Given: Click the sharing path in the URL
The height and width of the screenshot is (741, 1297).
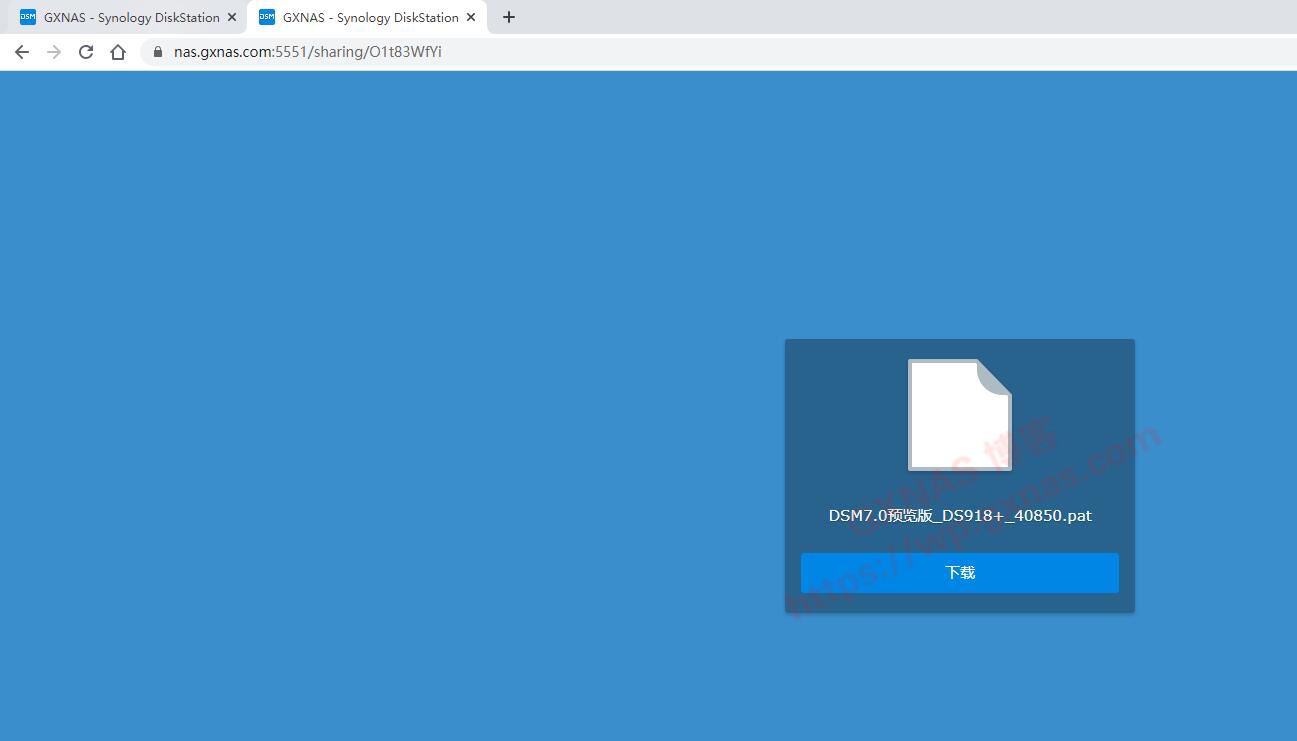Looking at the screenshot, I should 376,52.
